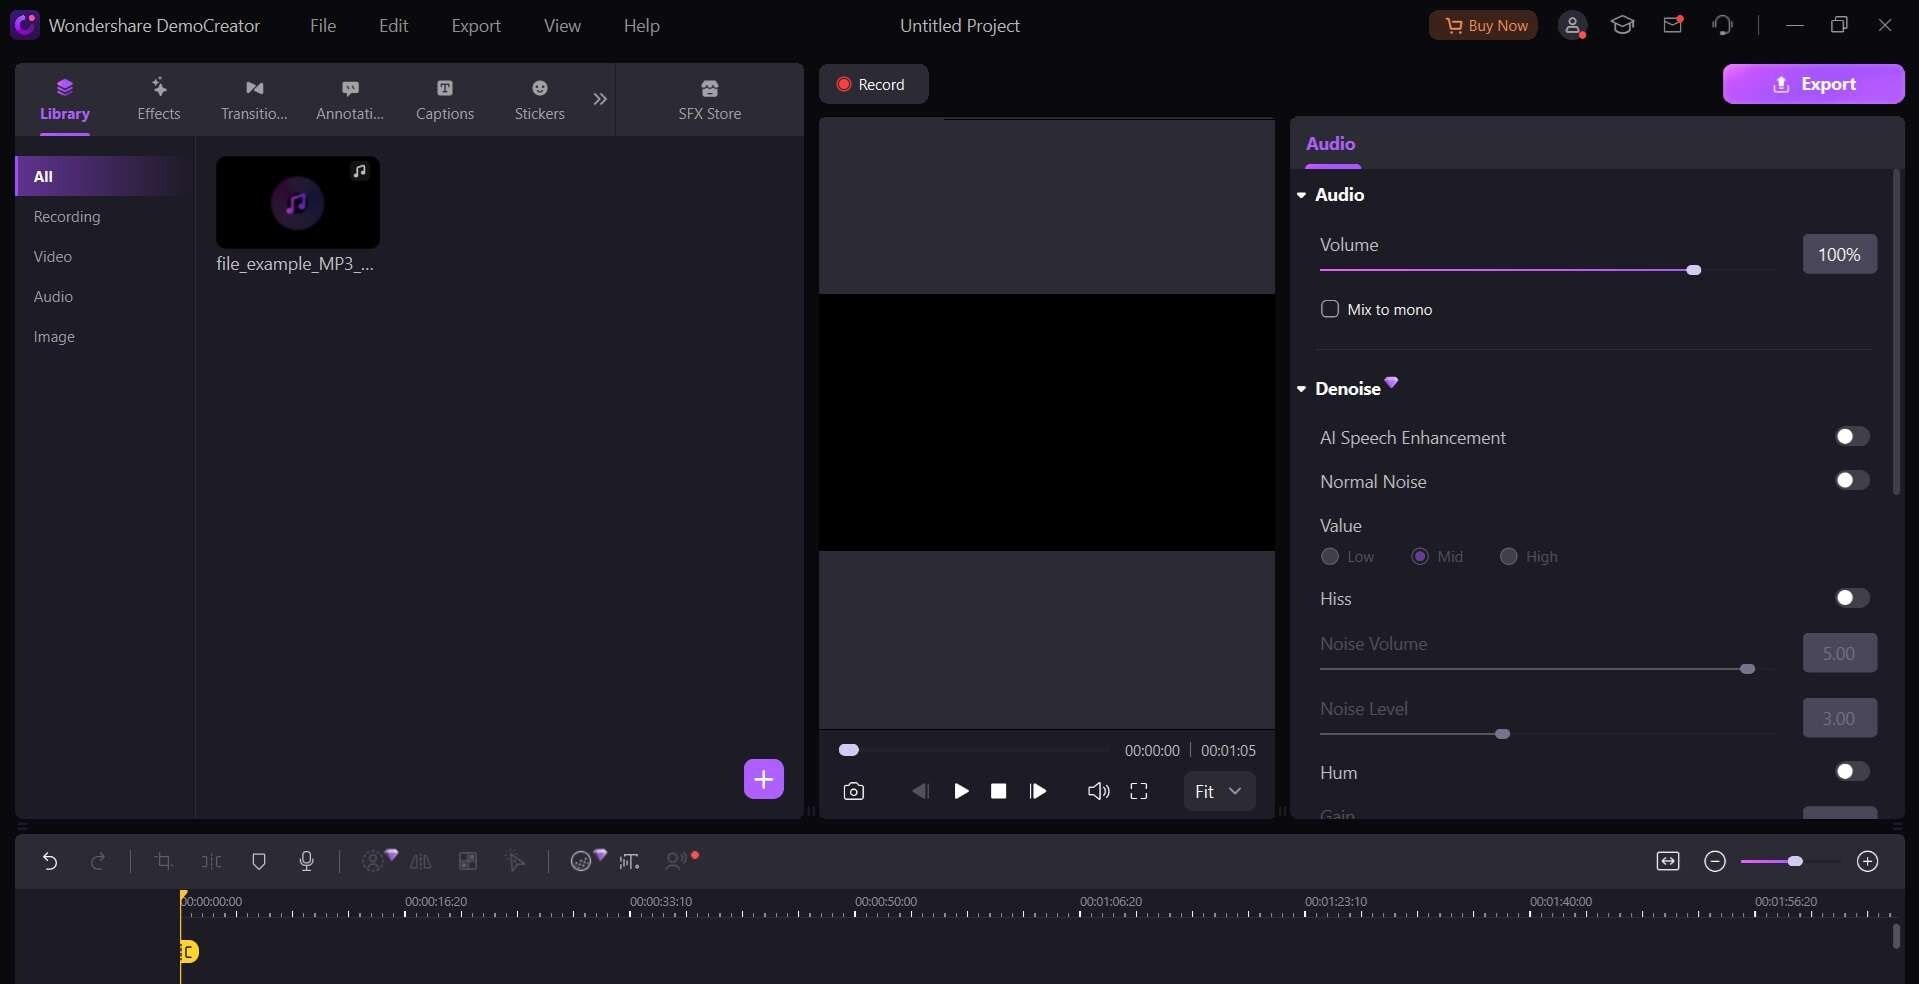Switch to the Library tab
Viewport: 1919px width, 984px height.
[x=65, y=99]
